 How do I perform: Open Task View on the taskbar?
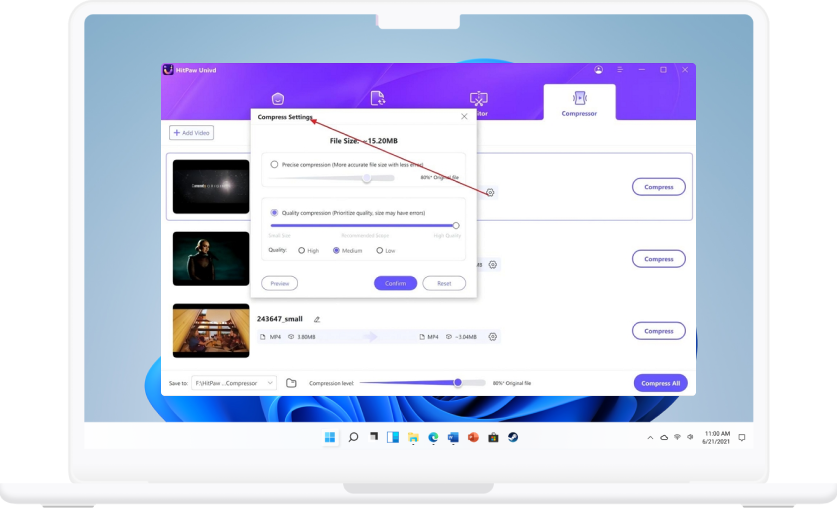[x=374, y=437]
